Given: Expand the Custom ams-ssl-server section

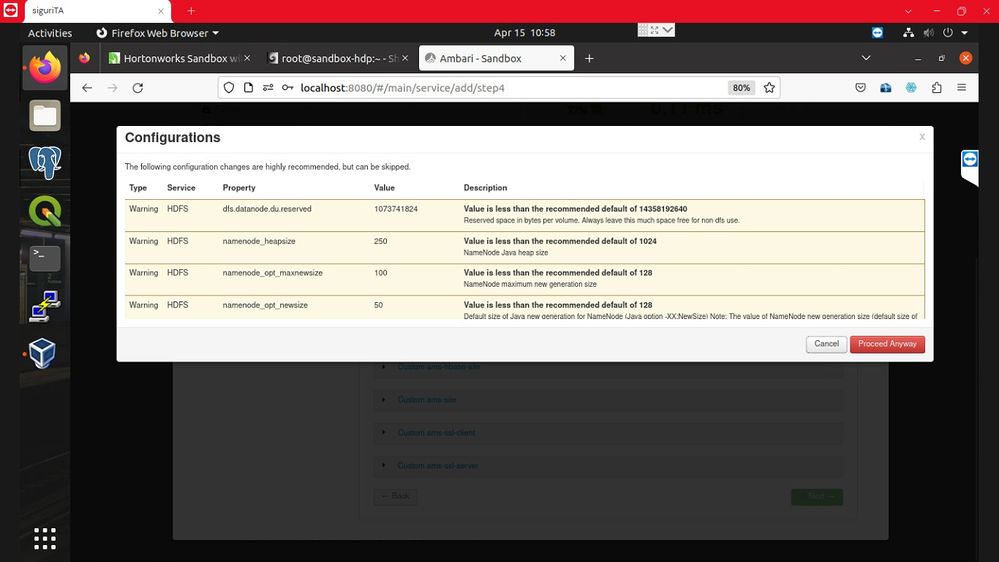Looking at the screenshot, I should (438, 466).
